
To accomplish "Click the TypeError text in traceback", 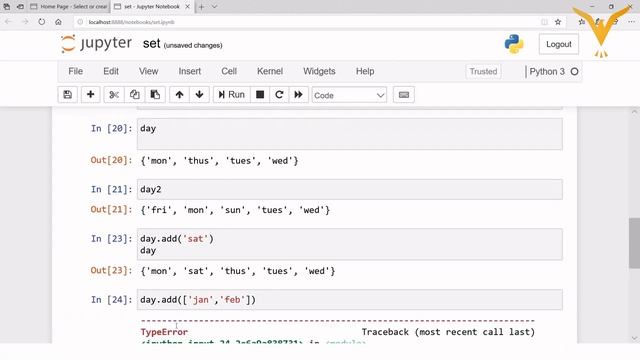I will point(164,332).
